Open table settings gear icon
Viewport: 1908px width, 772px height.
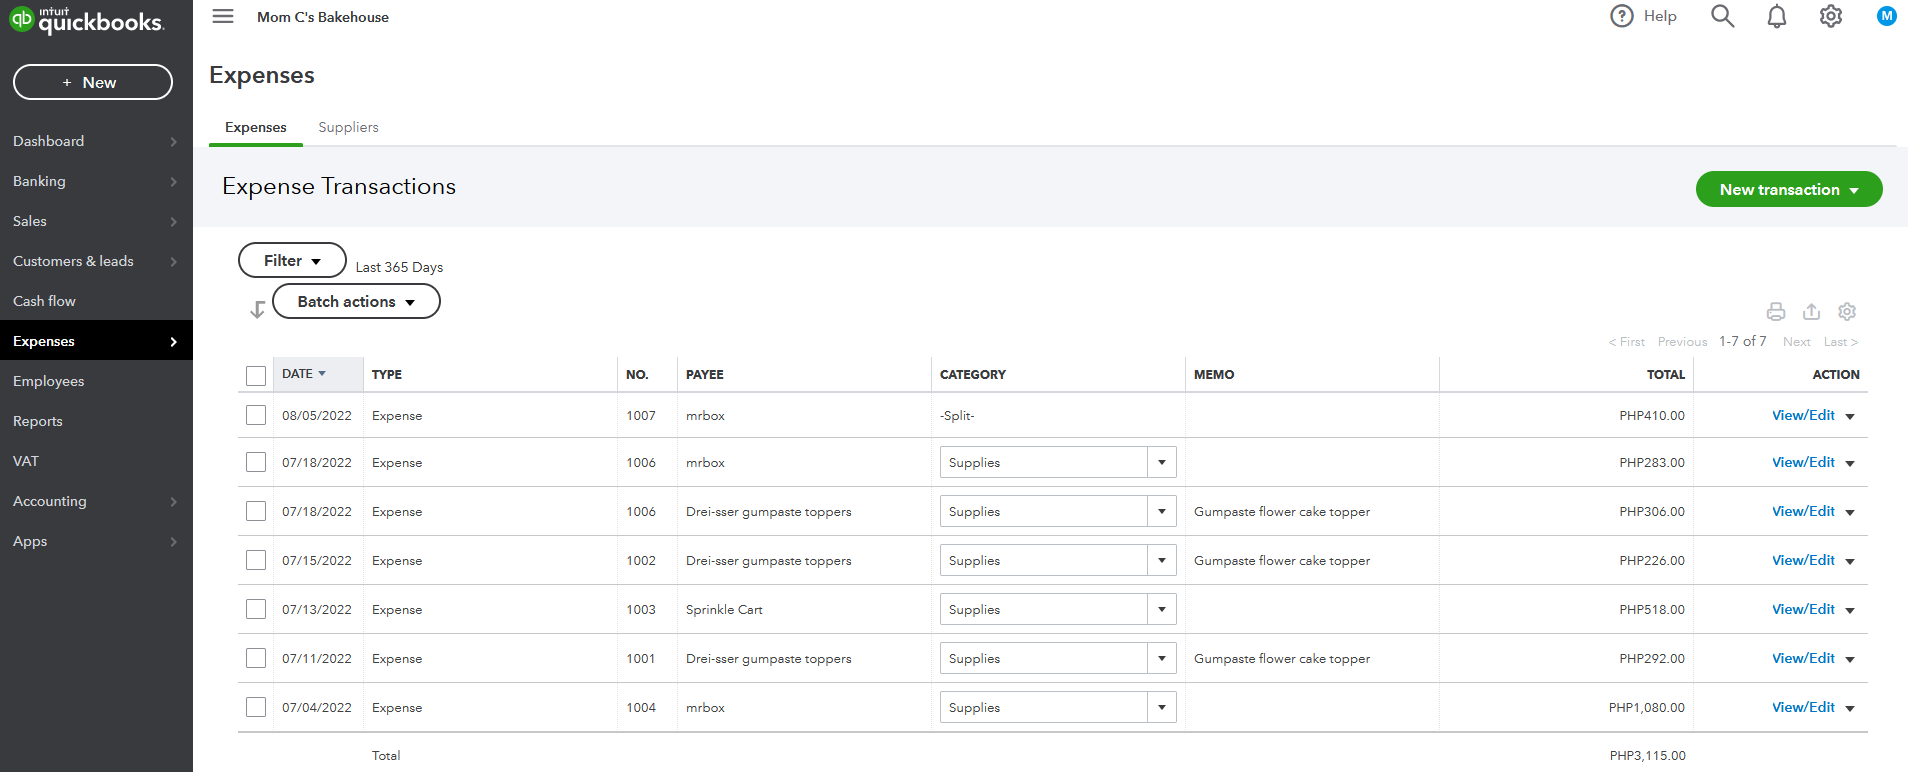(x=1847, y=312)
